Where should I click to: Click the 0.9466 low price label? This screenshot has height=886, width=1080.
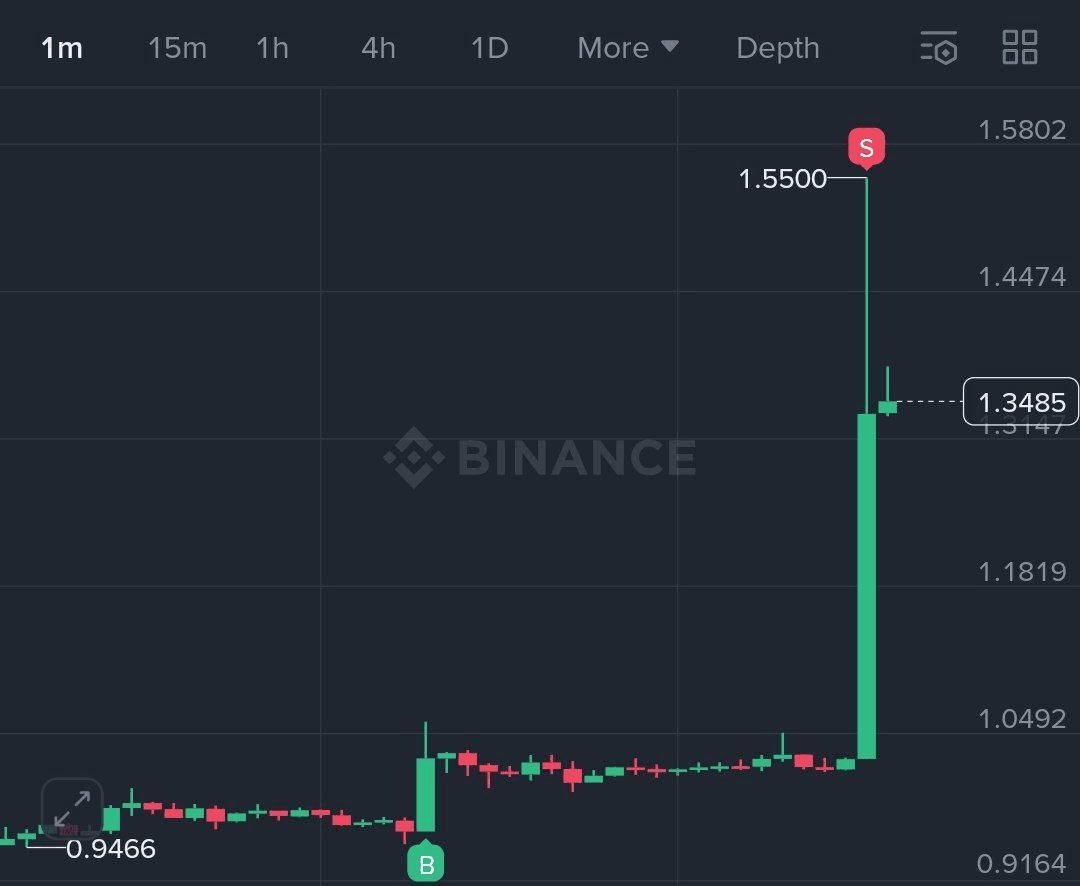tap(111, 849)
